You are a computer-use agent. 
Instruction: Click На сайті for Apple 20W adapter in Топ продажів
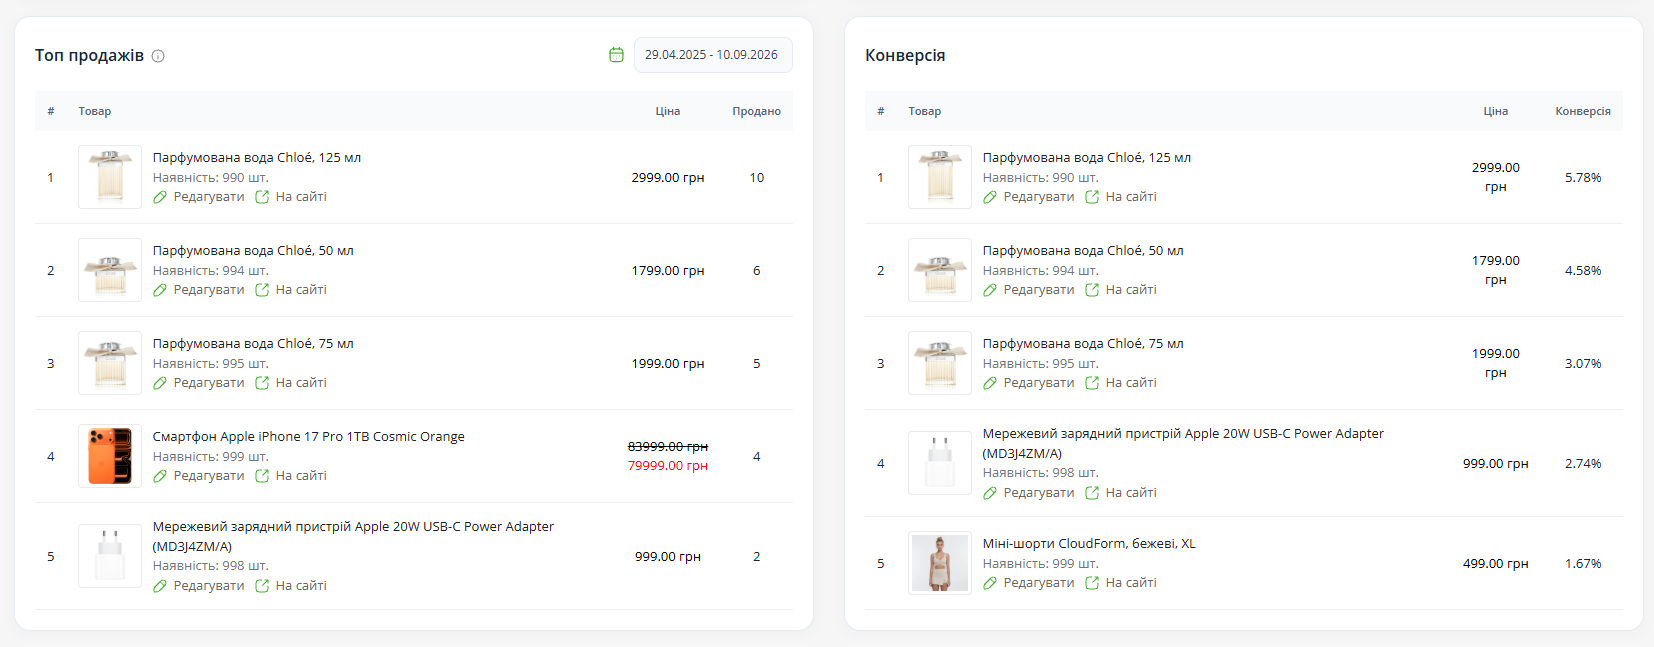pyautogui.click(x=301, y=586)
